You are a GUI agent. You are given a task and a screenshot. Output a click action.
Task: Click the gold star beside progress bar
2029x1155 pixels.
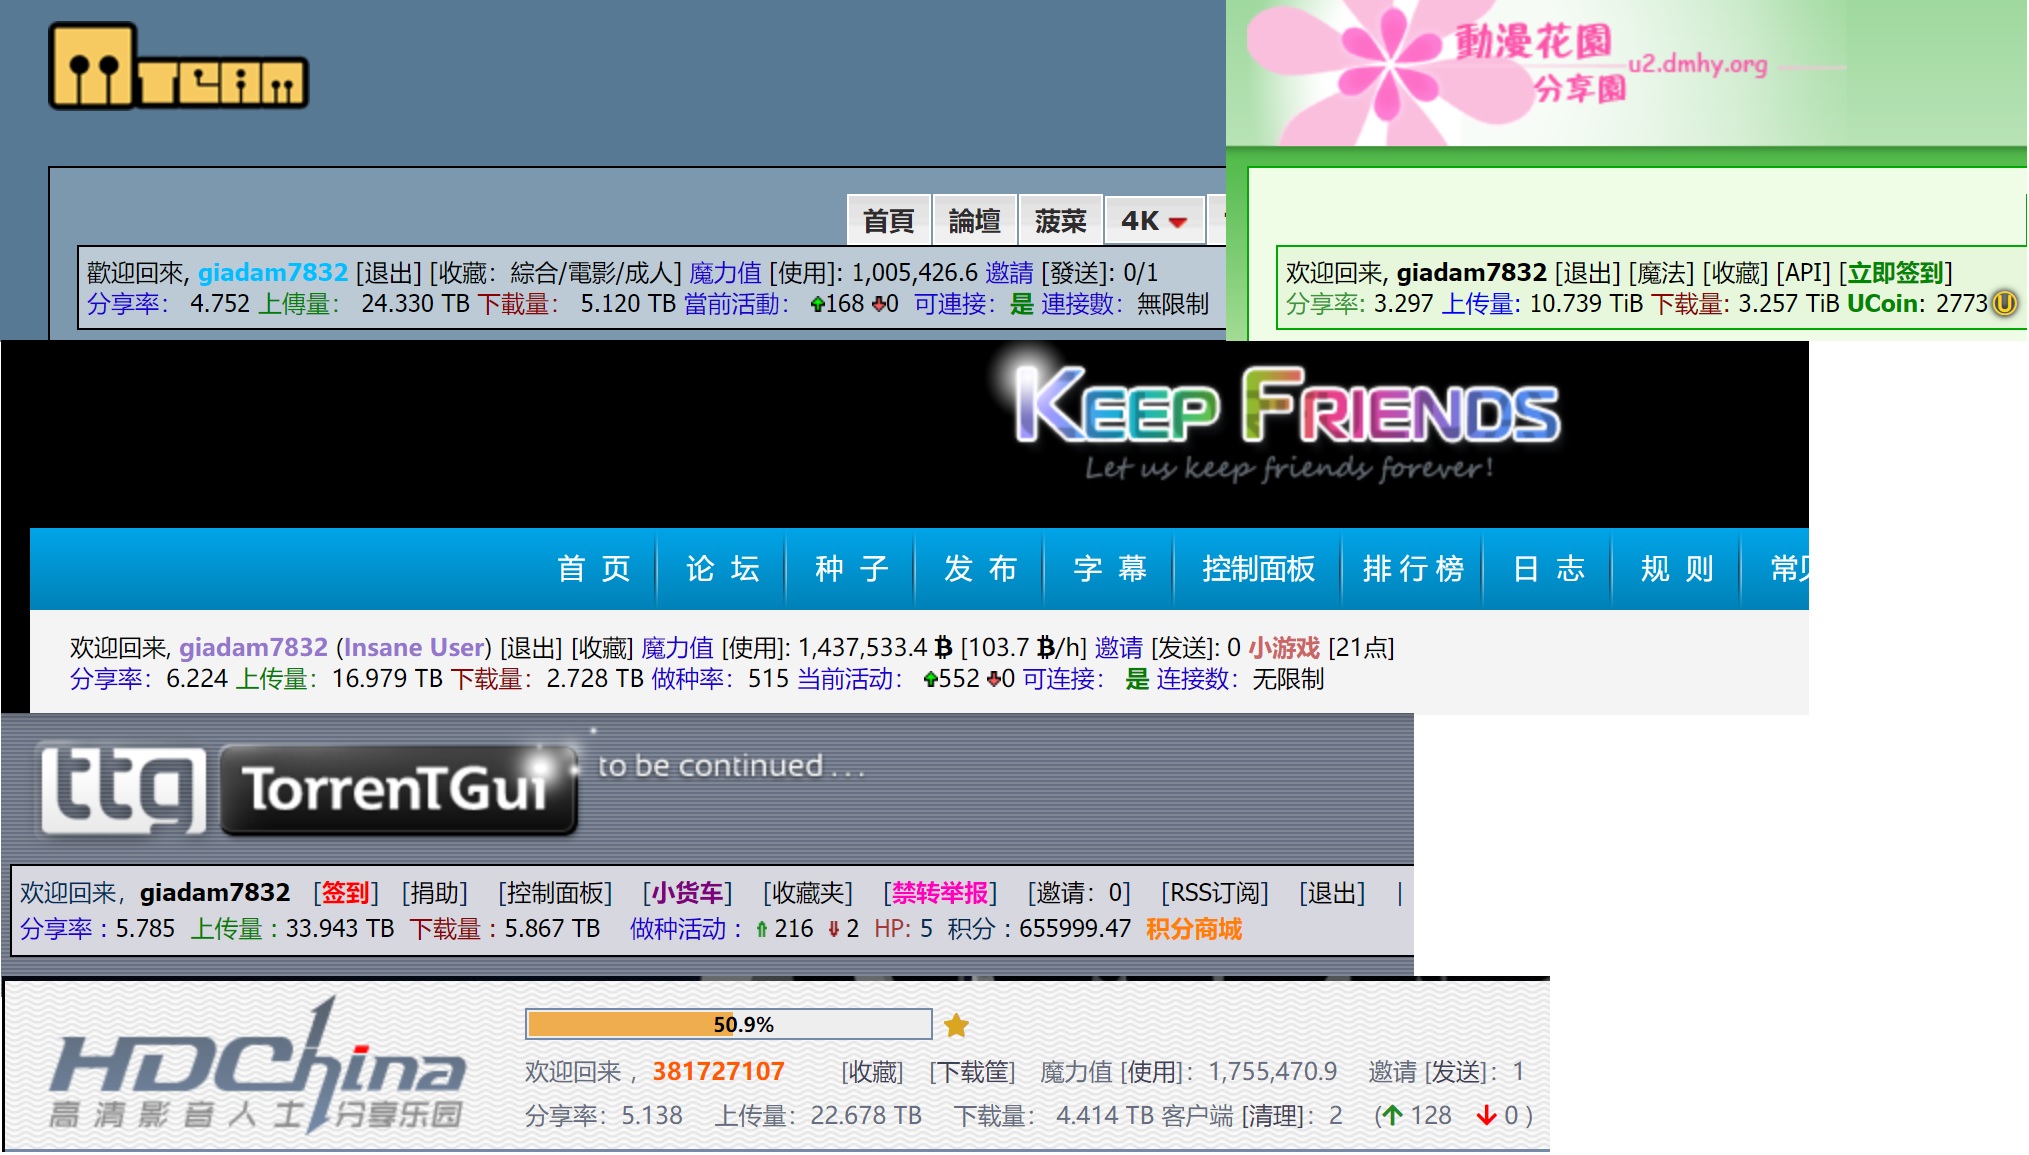956,1025
